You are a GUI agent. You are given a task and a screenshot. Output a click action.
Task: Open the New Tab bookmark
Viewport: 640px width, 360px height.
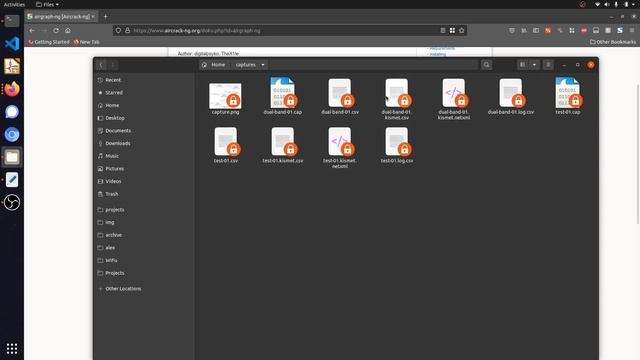tap(87, 42)
